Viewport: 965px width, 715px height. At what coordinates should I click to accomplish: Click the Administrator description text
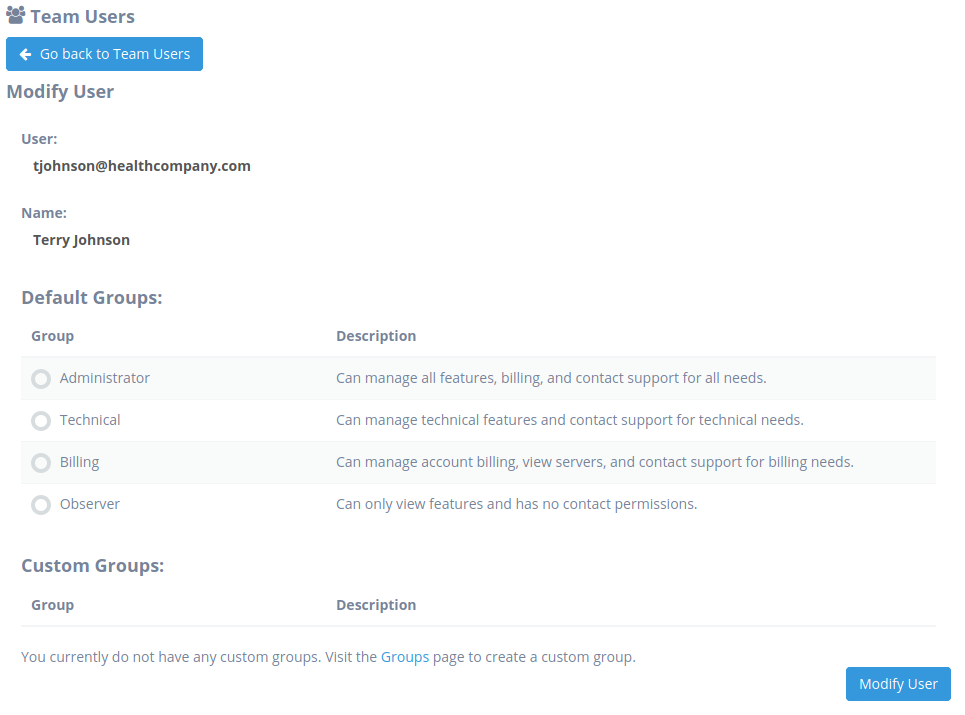[x=551, y=378]
